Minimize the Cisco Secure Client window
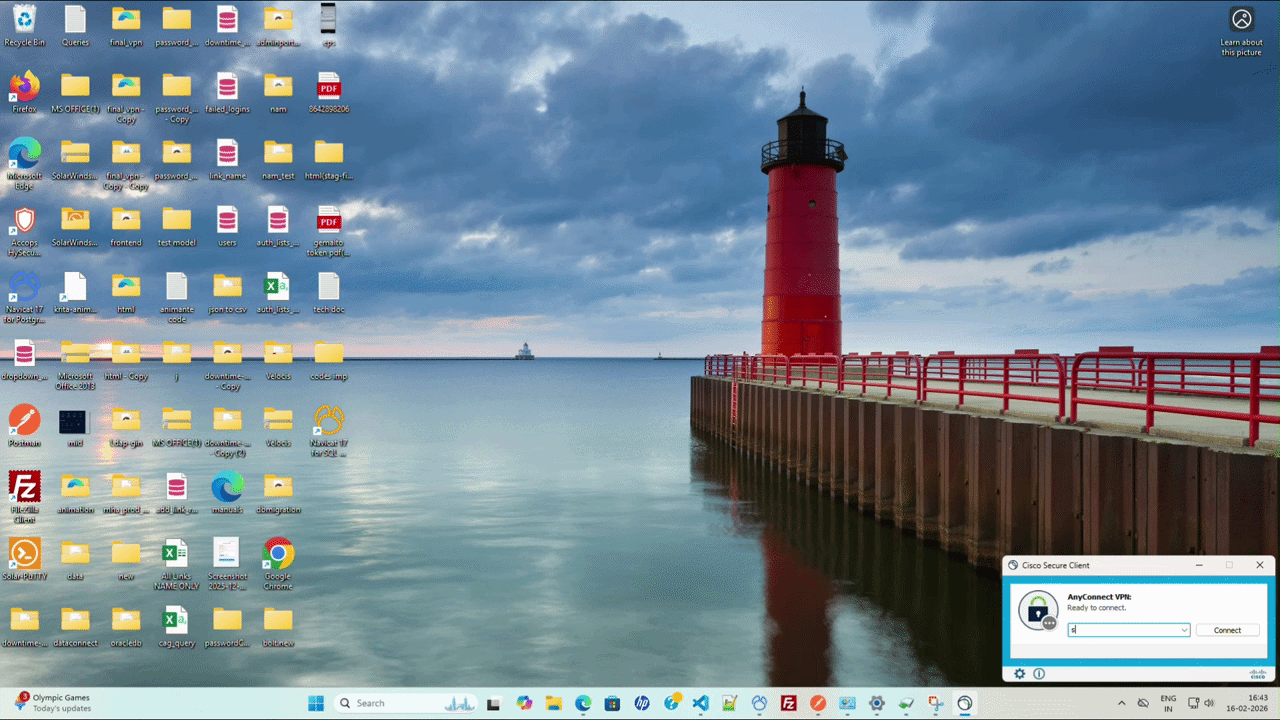The width and height of the screenshot is (1280, 720). [1198, 565]
